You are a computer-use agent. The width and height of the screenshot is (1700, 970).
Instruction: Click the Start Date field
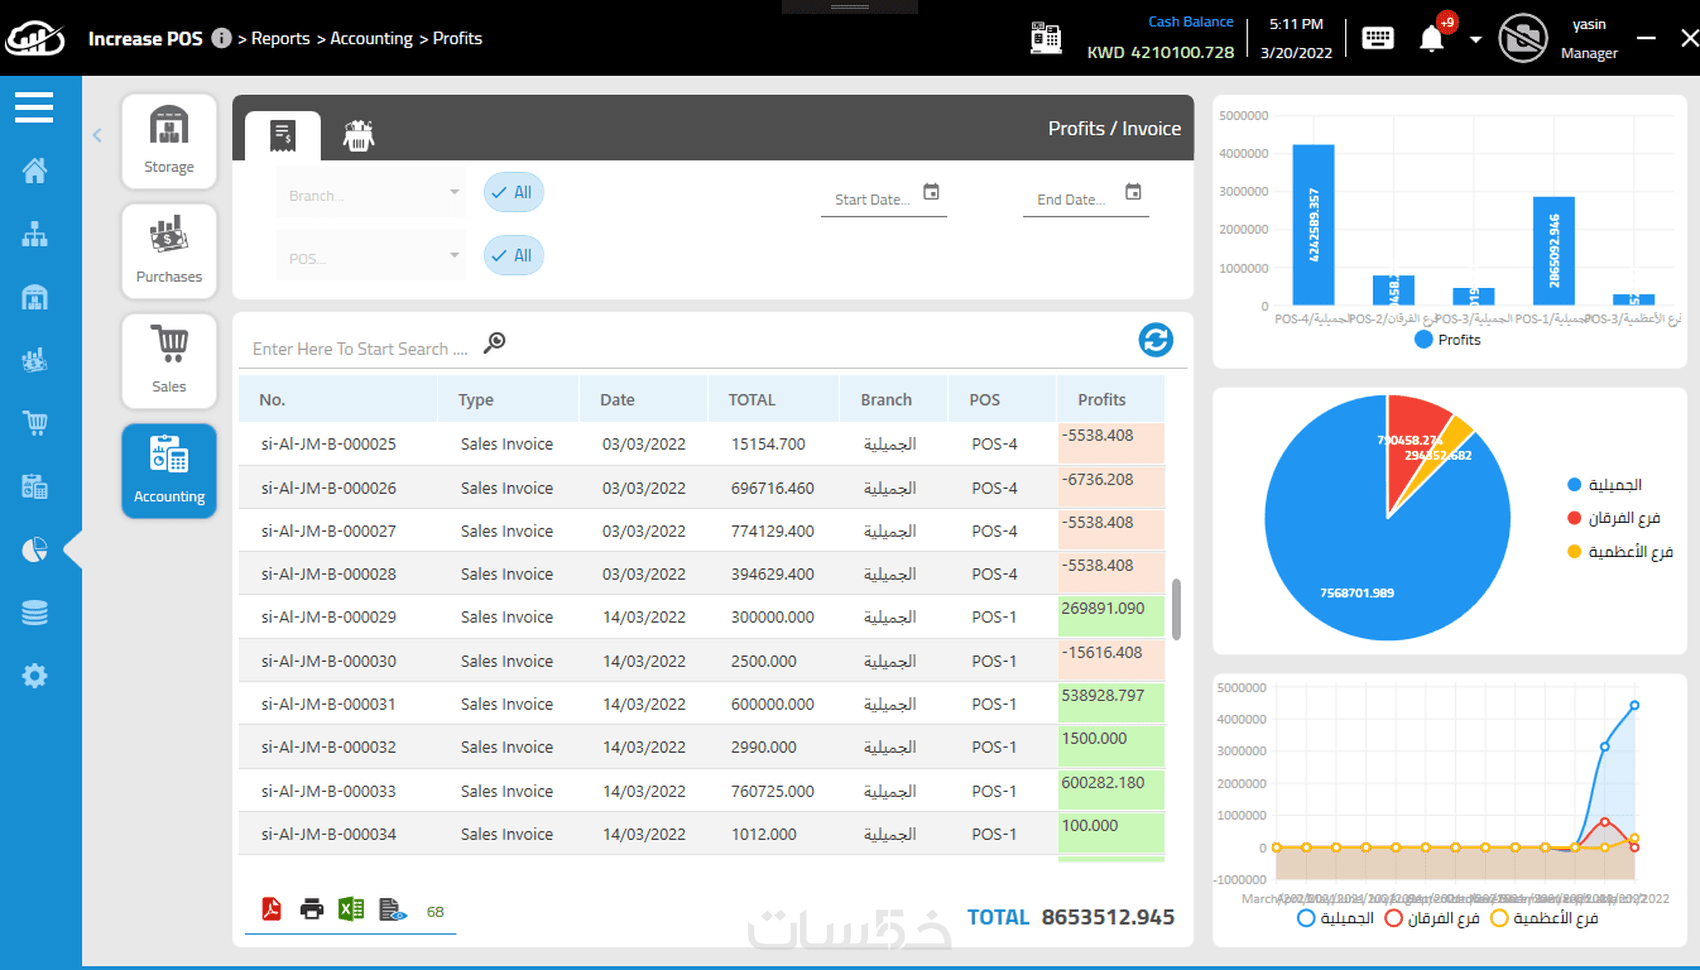872,199
